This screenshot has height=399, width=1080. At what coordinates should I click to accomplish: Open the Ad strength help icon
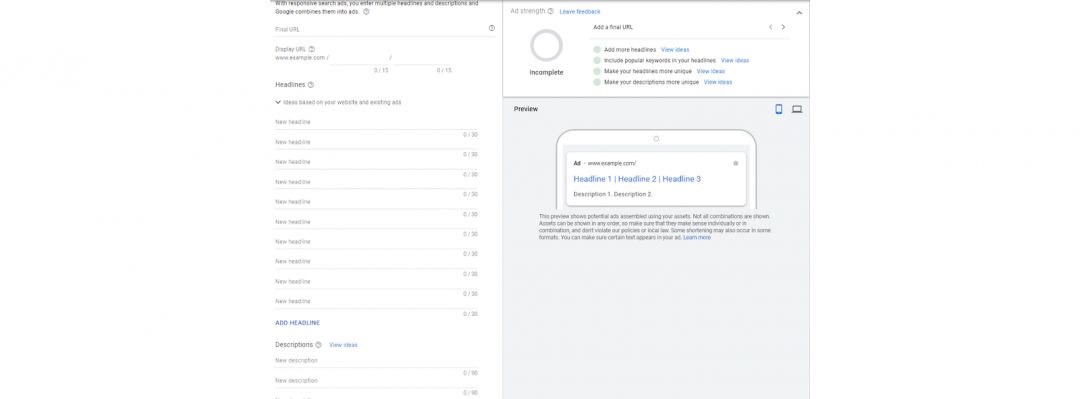pos(550,11)
